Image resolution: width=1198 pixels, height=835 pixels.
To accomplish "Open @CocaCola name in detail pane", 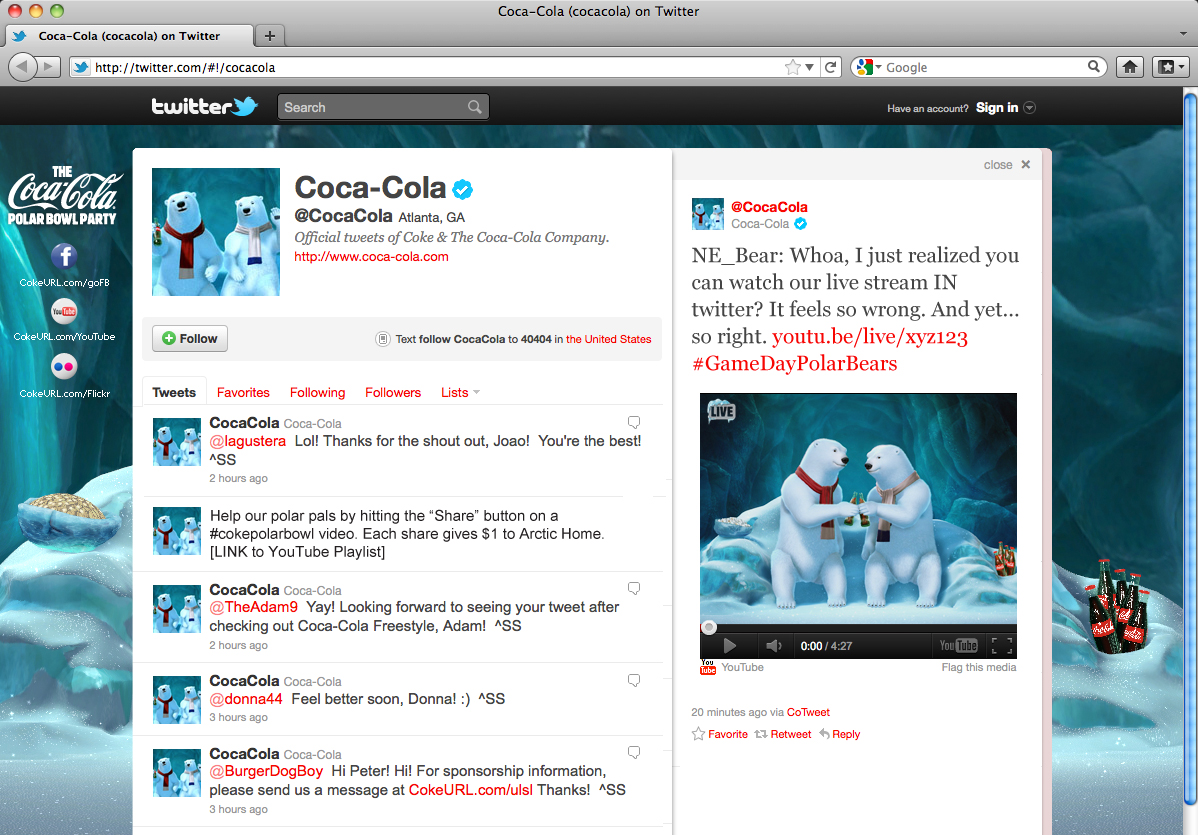I will pos(769,207).
